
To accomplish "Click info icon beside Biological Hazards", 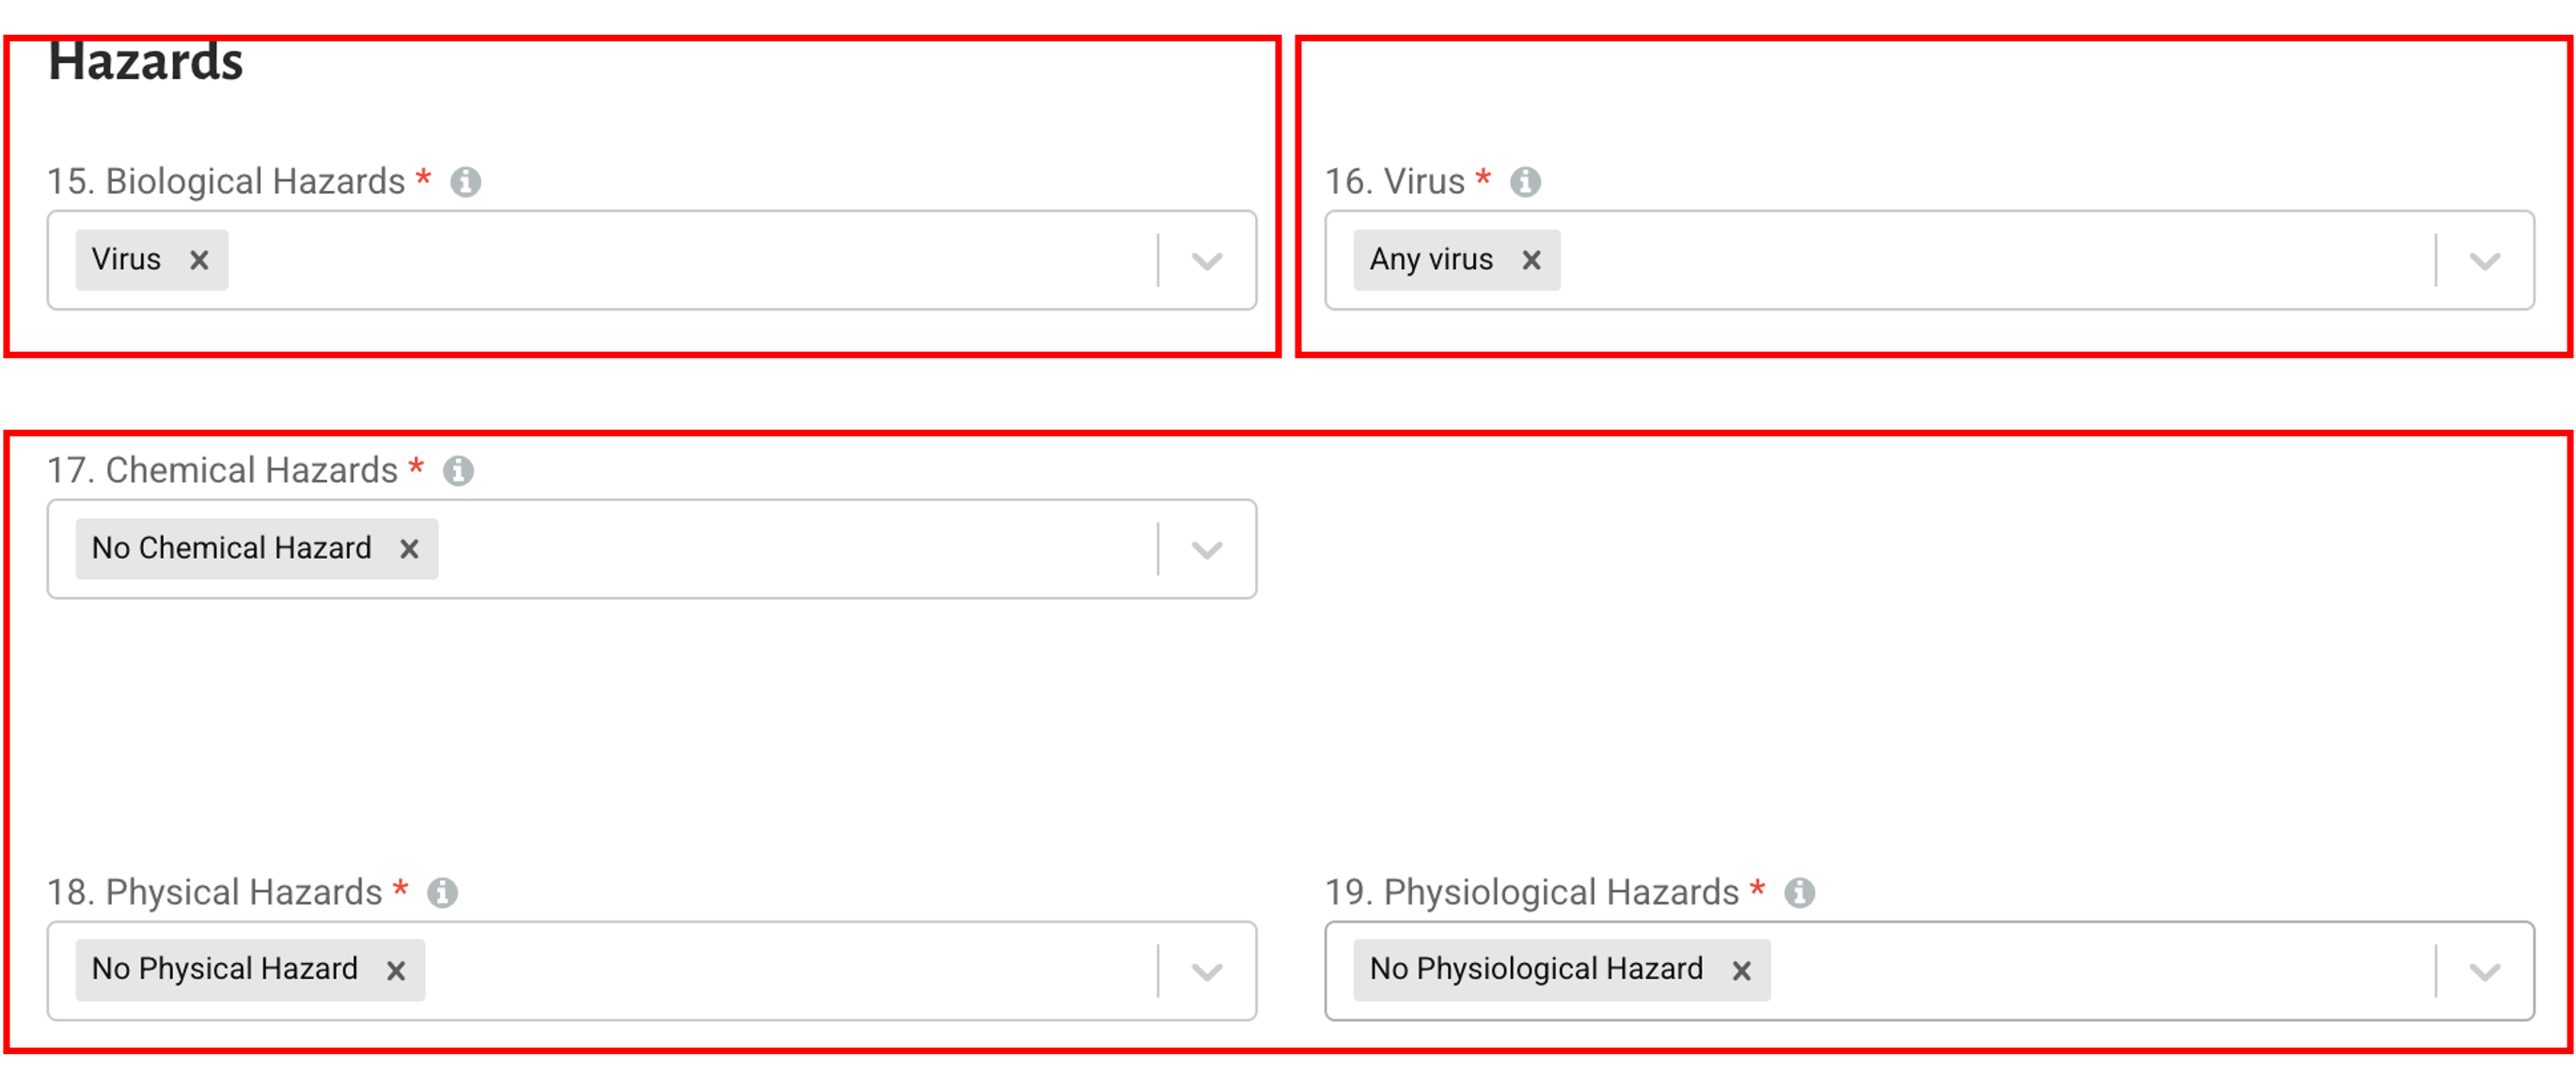I will point(465,182).
